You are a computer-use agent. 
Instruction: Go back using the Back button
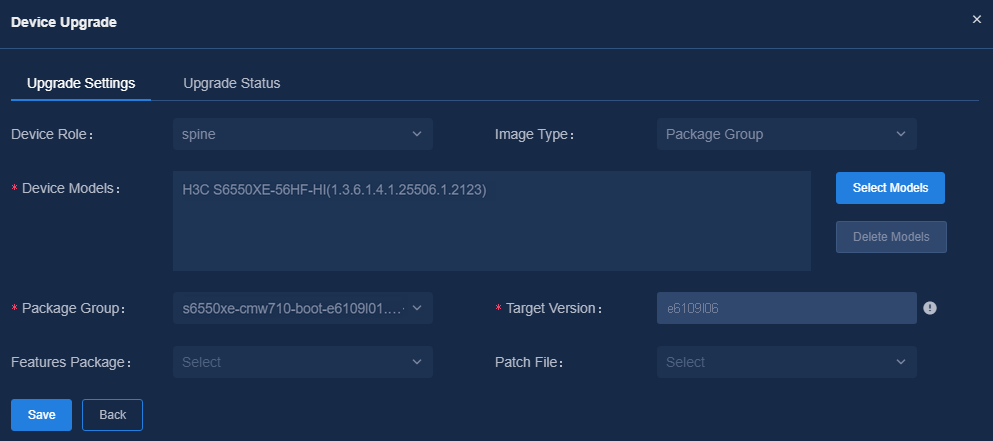pyautogui.click(x=113, y=415)
